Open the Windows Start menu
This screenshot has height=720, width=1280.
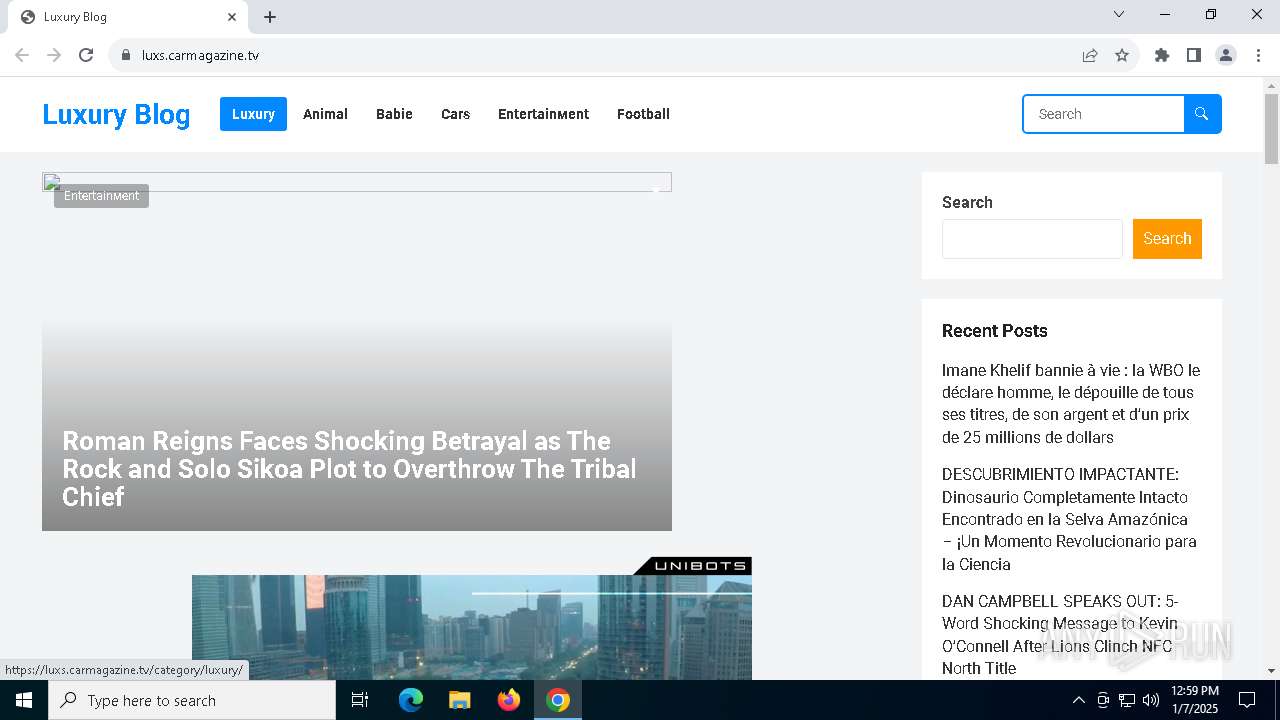24,700
